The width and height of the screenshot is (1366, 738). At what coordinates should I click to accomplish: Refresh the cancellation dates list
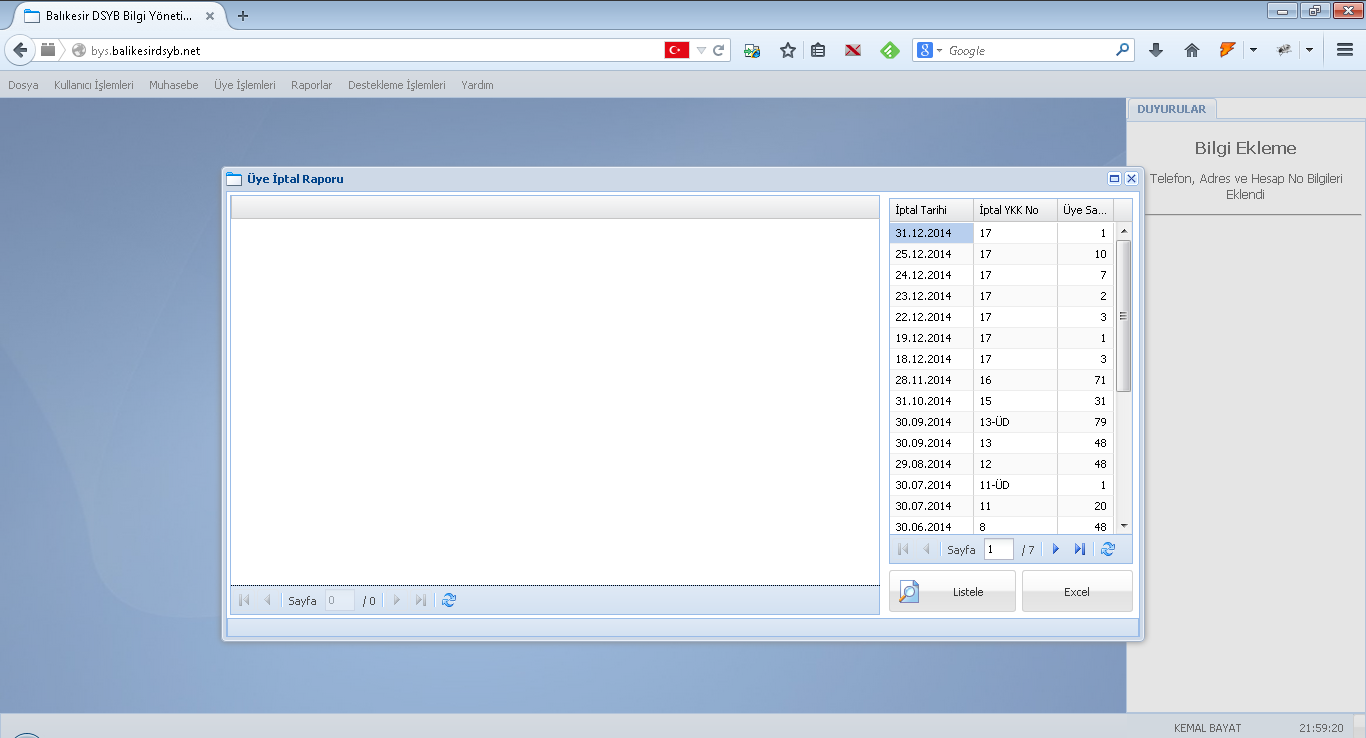pyautogui.click(x=1107, y=549)
